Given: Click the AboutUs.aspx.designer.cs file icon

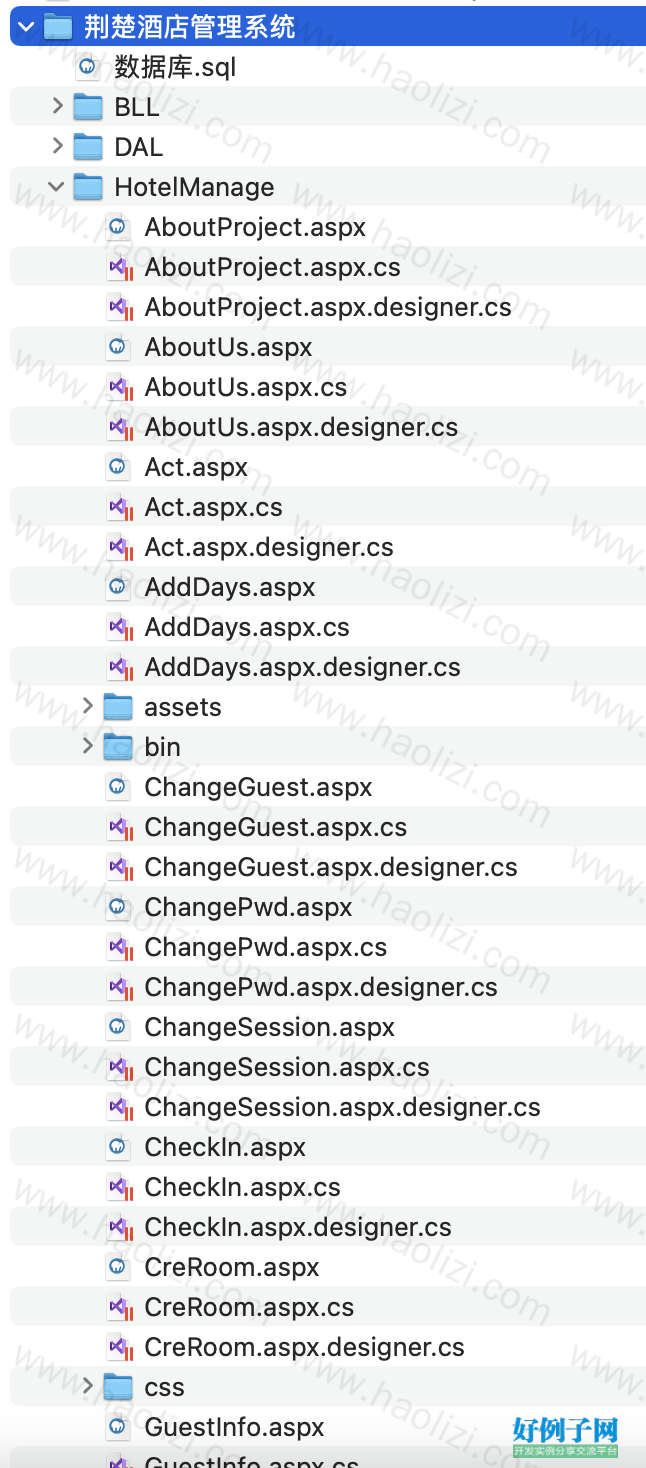Looking at the screenshot, I should point(120,428).
